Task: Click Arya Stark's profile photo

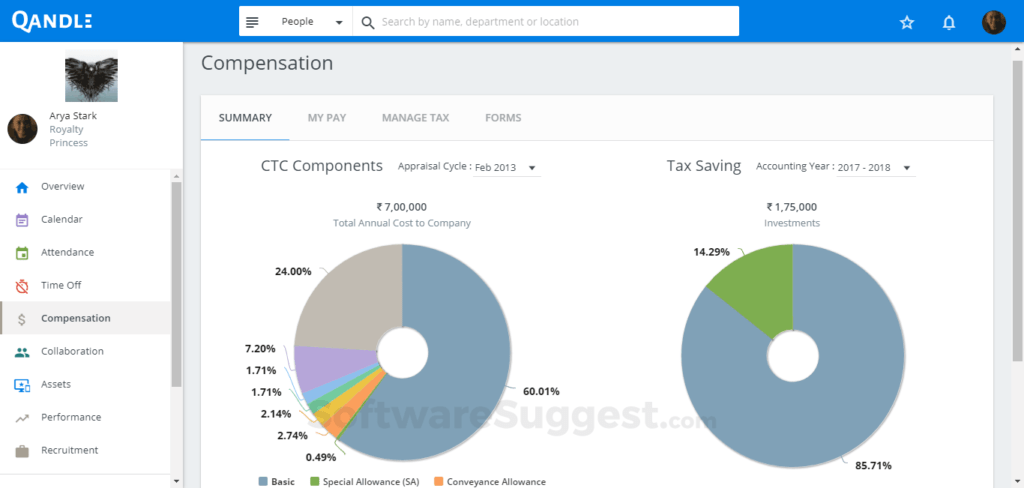Action: (22, 129)
